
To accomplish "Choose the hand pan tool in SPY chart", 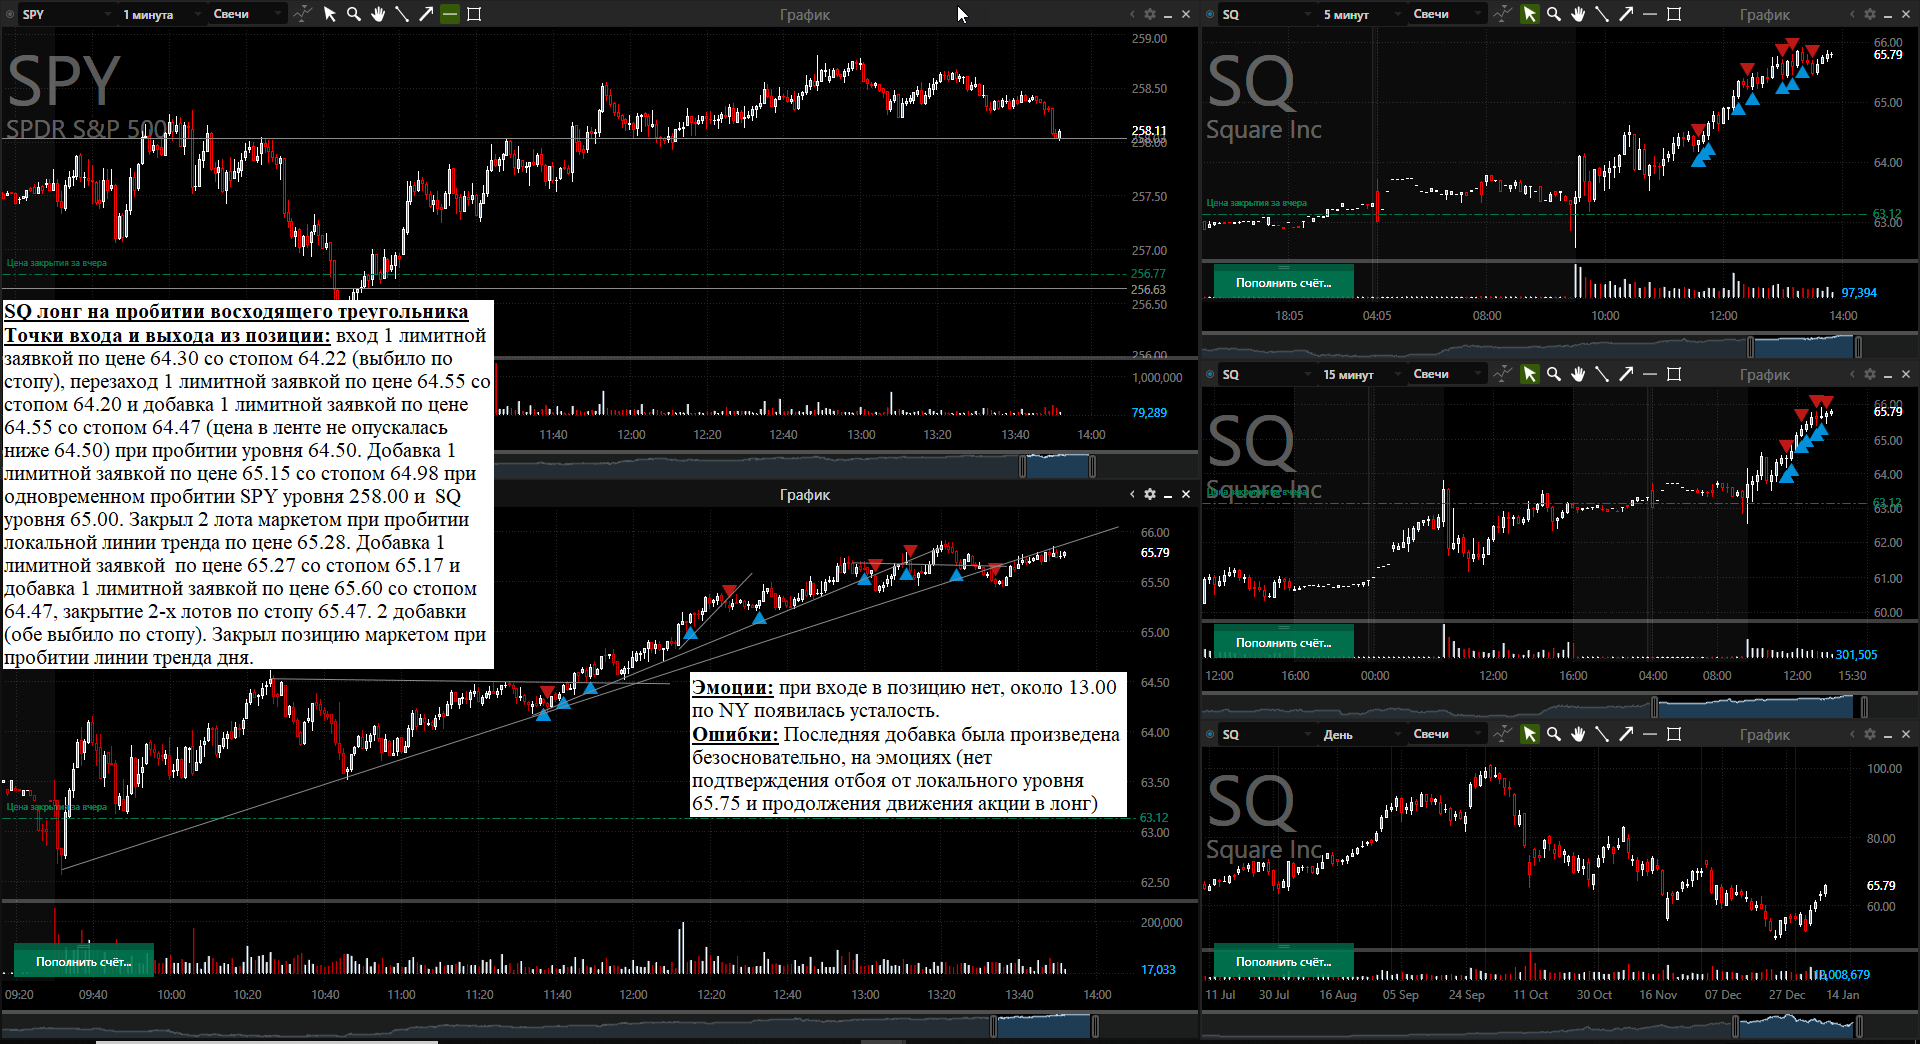I will pos(378,14).
